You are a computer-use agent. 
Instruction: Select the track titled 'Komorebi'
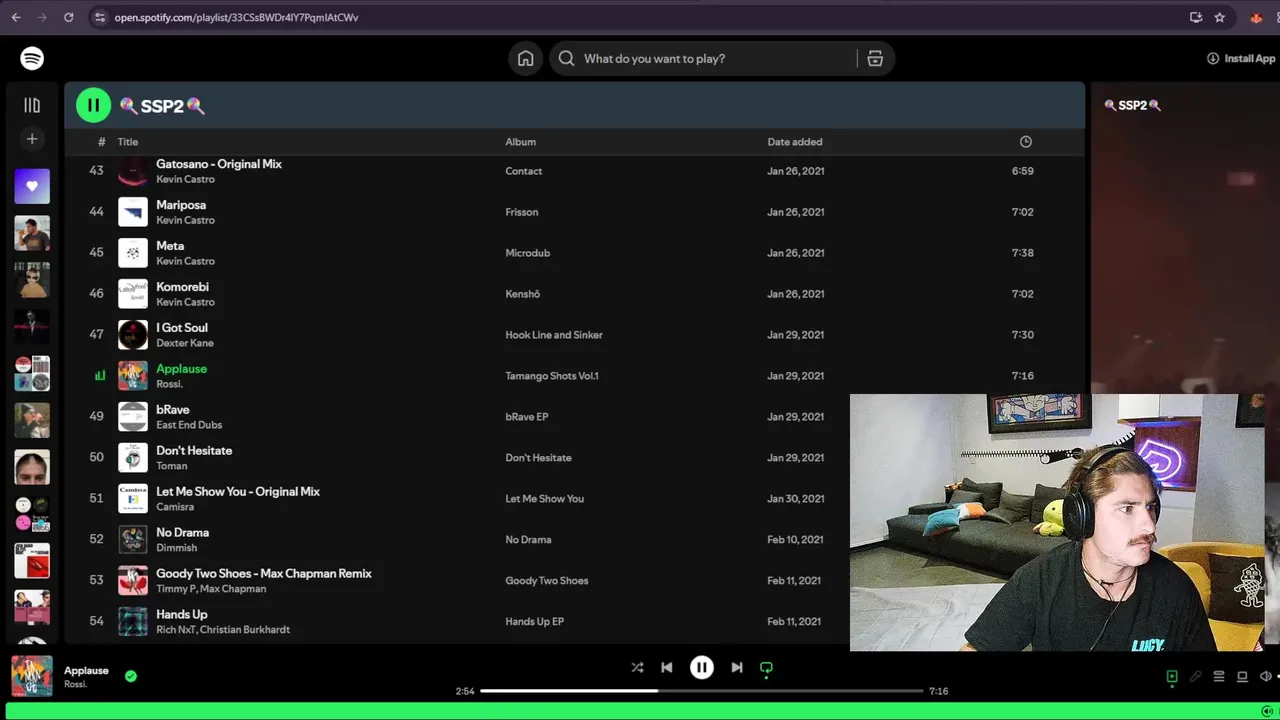coord(182,287)
